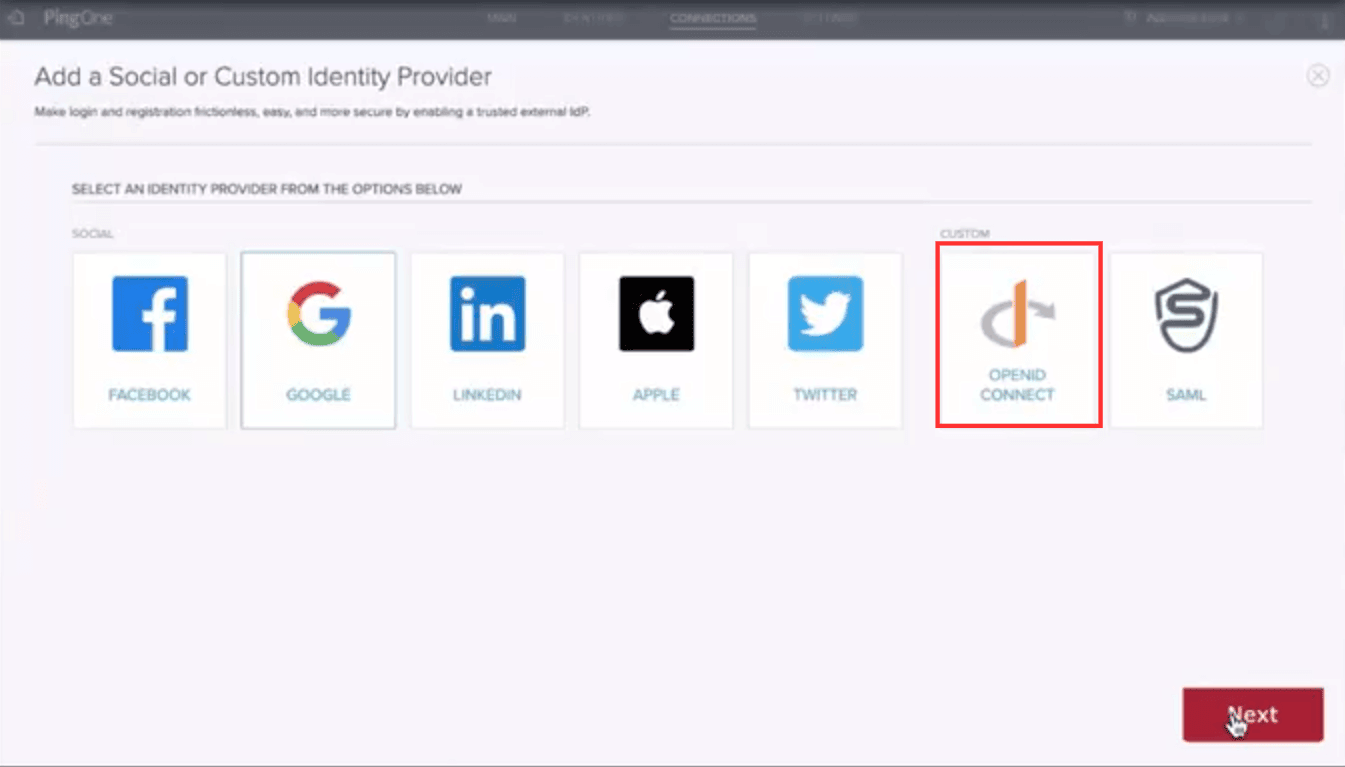1345x767 pixels.
Task: Click the LinkedIn provider icon
Action: (487, 313)
